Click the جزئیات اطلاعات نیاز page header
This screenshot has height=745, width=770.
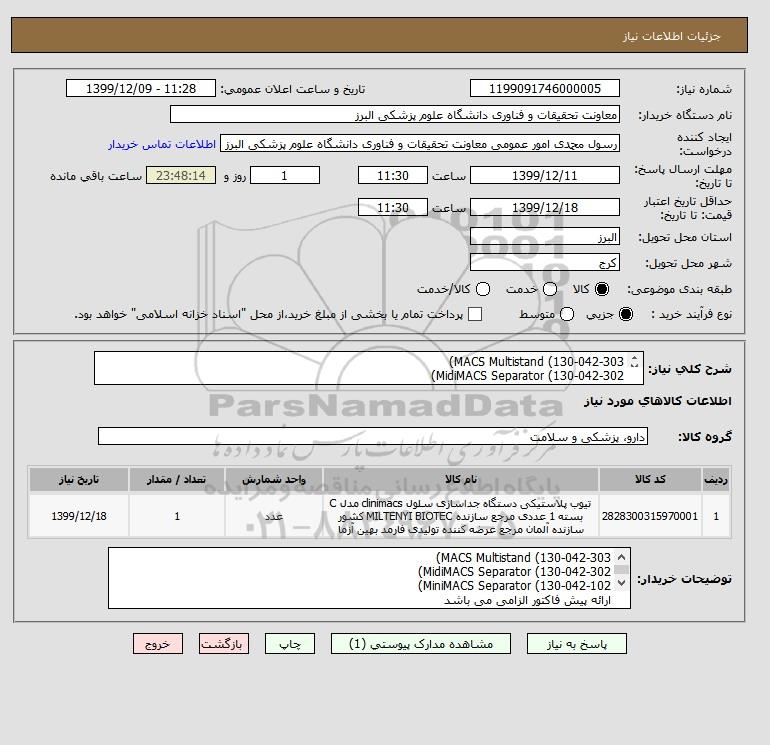coord(671,36)
